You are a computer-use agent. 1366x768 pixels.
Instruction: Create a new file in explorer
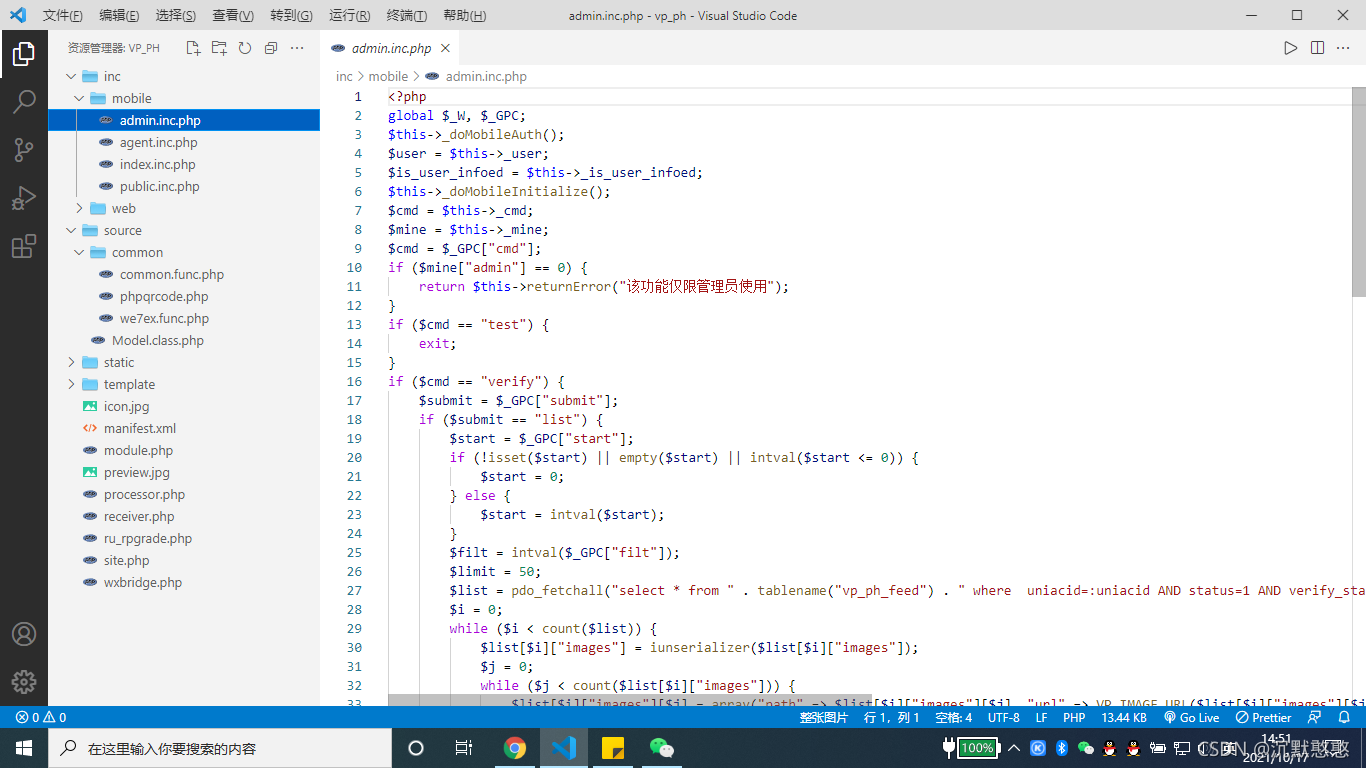193,48
